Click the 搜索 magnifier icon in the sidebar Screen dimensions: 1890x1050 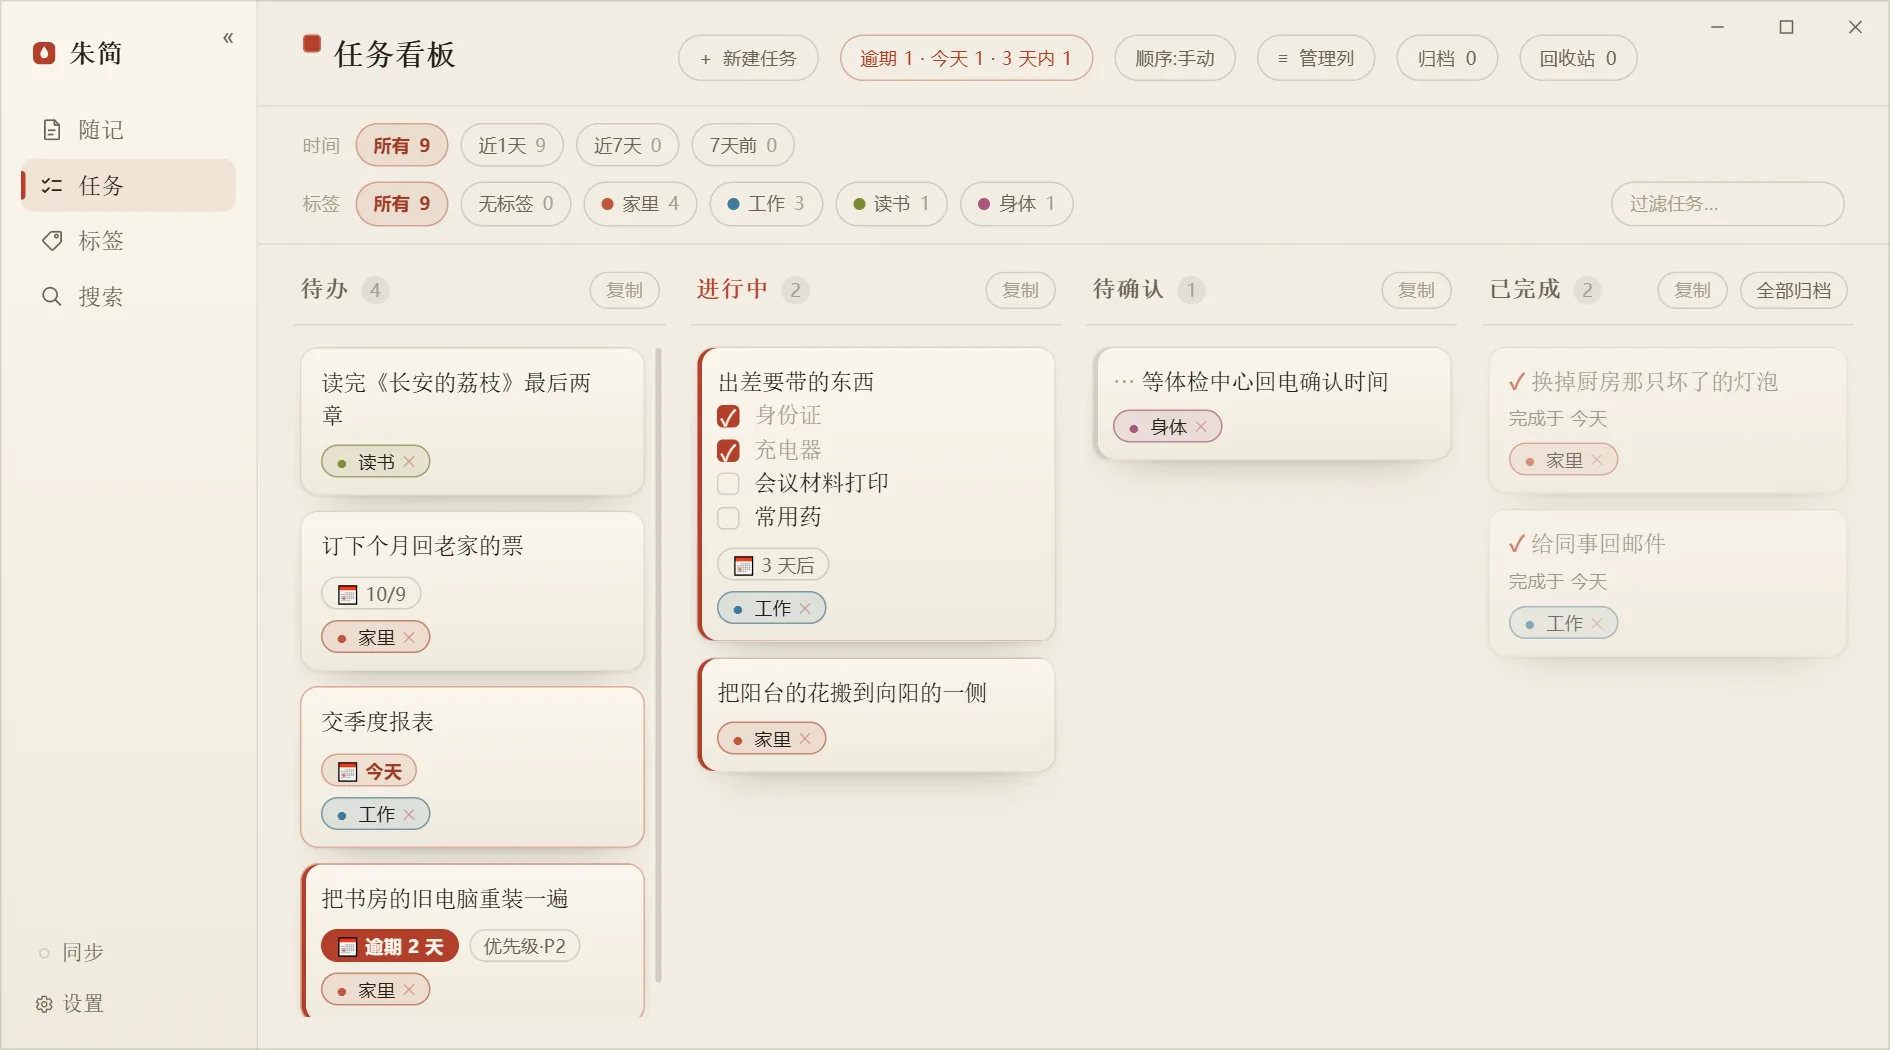tap(52, 297)
